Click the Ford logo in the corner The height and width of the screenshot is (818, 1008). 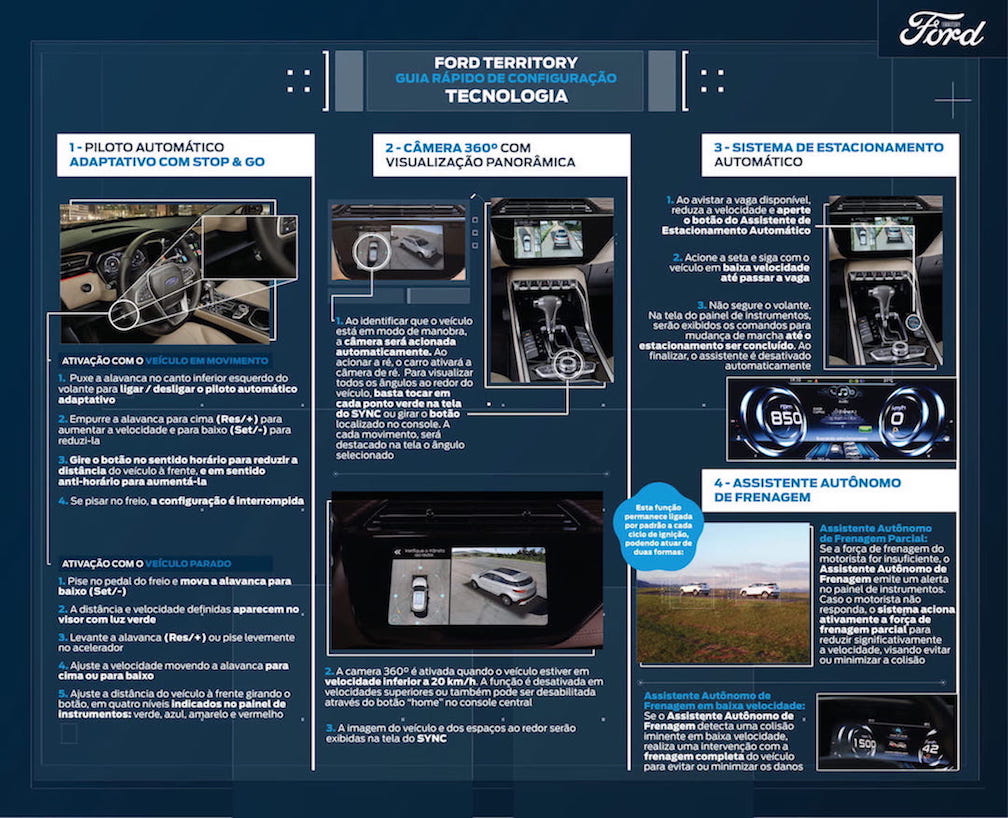(942, 30)
